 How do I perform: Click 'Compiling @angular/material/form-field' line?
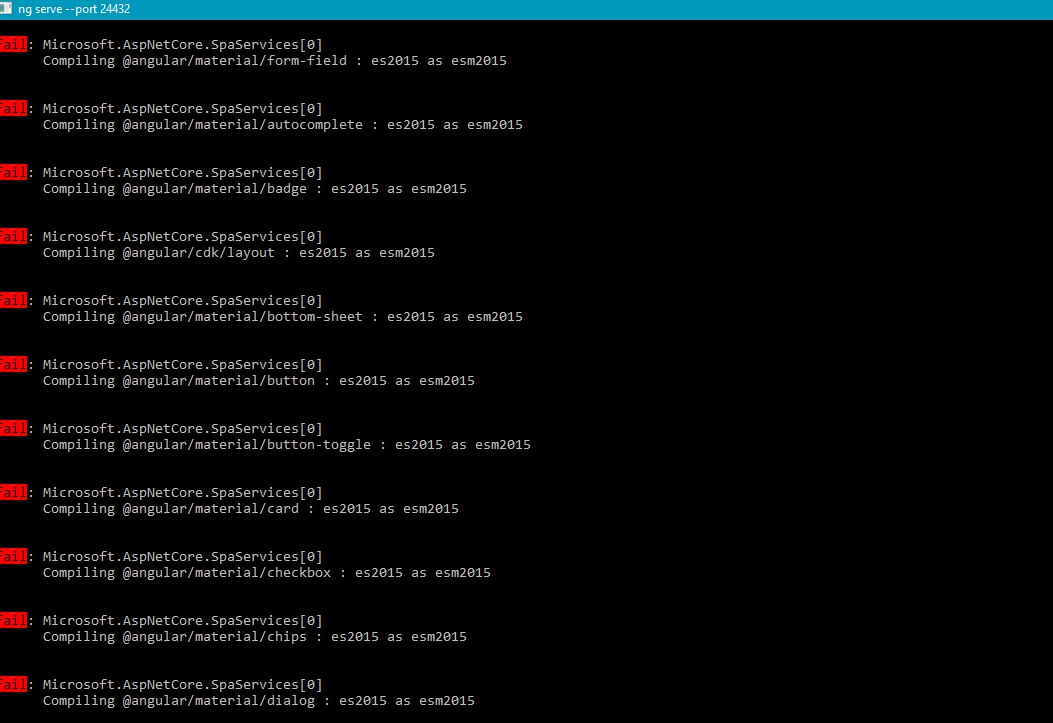(x=275, y=60)
